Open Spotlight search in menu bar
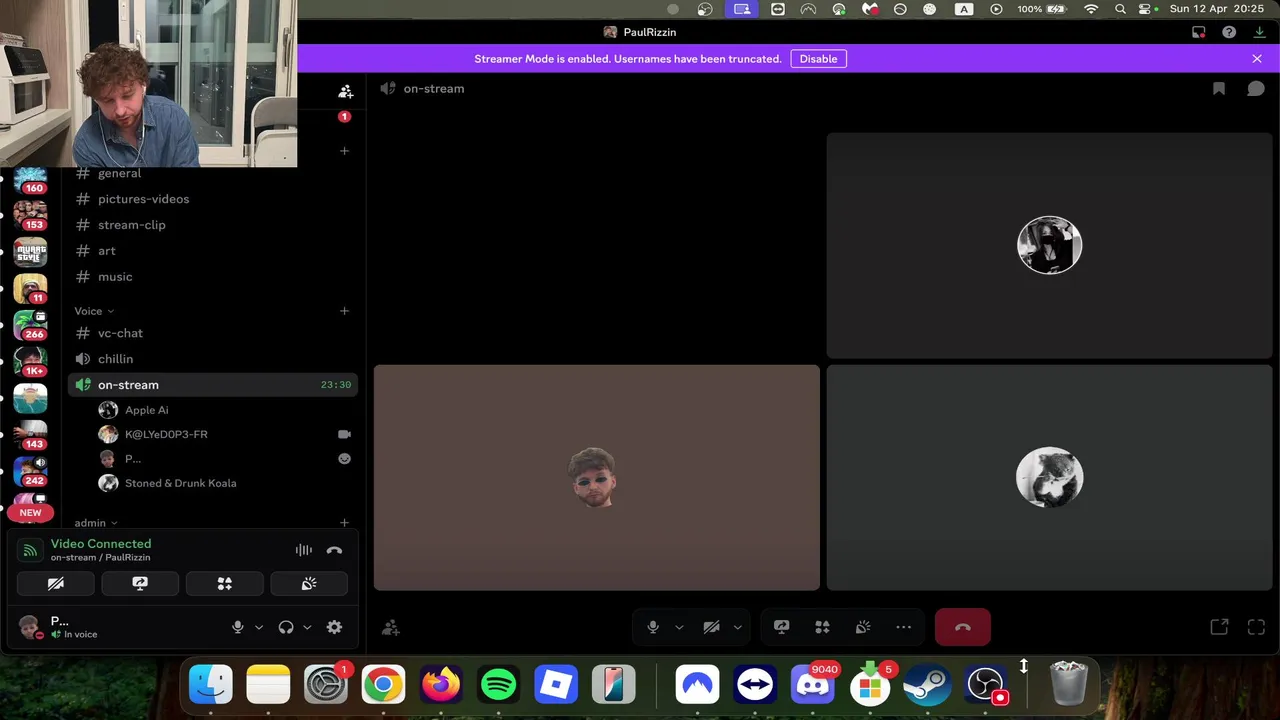Image resolution: width=1280 pixels, height=720 pixels. click(1120, 9)
